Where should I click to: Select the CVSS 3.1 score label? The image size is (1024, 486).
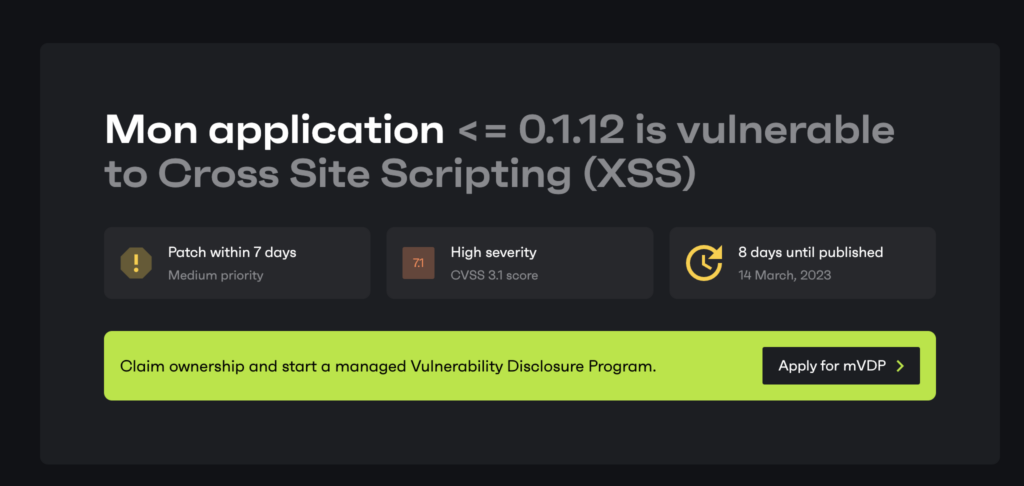494,276
